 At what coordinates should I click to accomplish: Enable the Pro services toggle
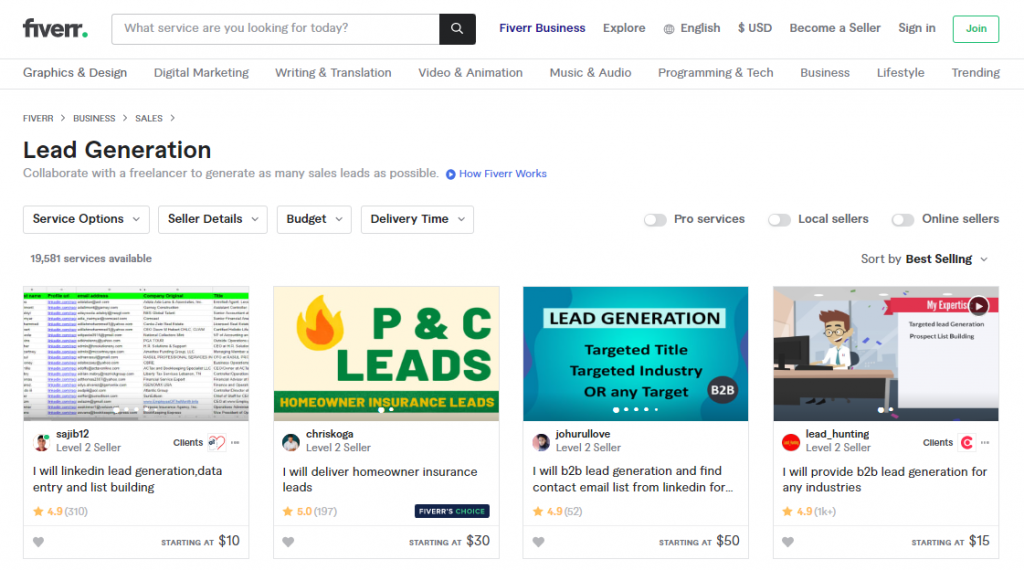pos(655,220)
